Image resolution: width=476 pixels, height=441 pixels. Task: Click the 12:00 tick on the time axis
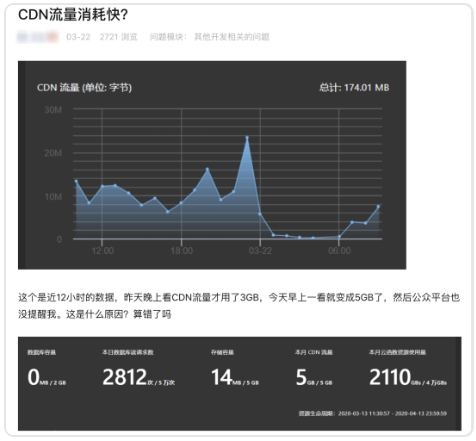[103, 251]
